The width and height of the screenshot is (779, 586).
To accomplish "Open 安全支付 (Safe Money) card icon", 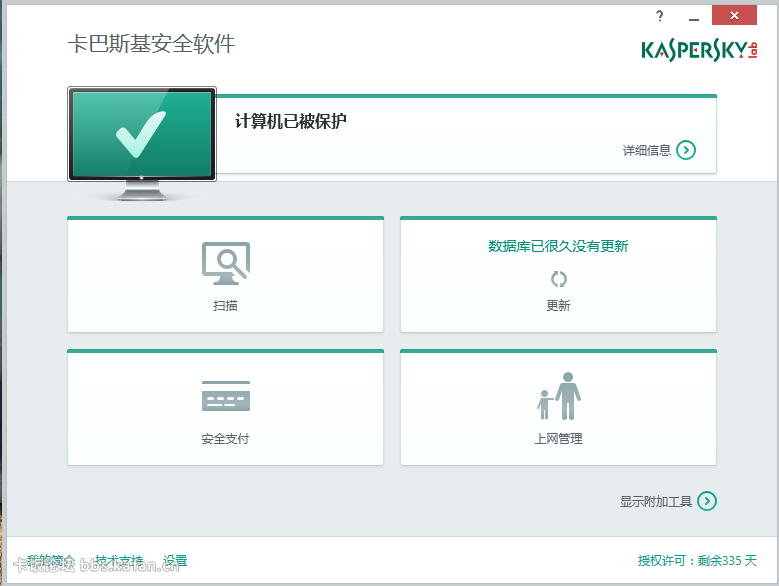I will pos(226,396).
